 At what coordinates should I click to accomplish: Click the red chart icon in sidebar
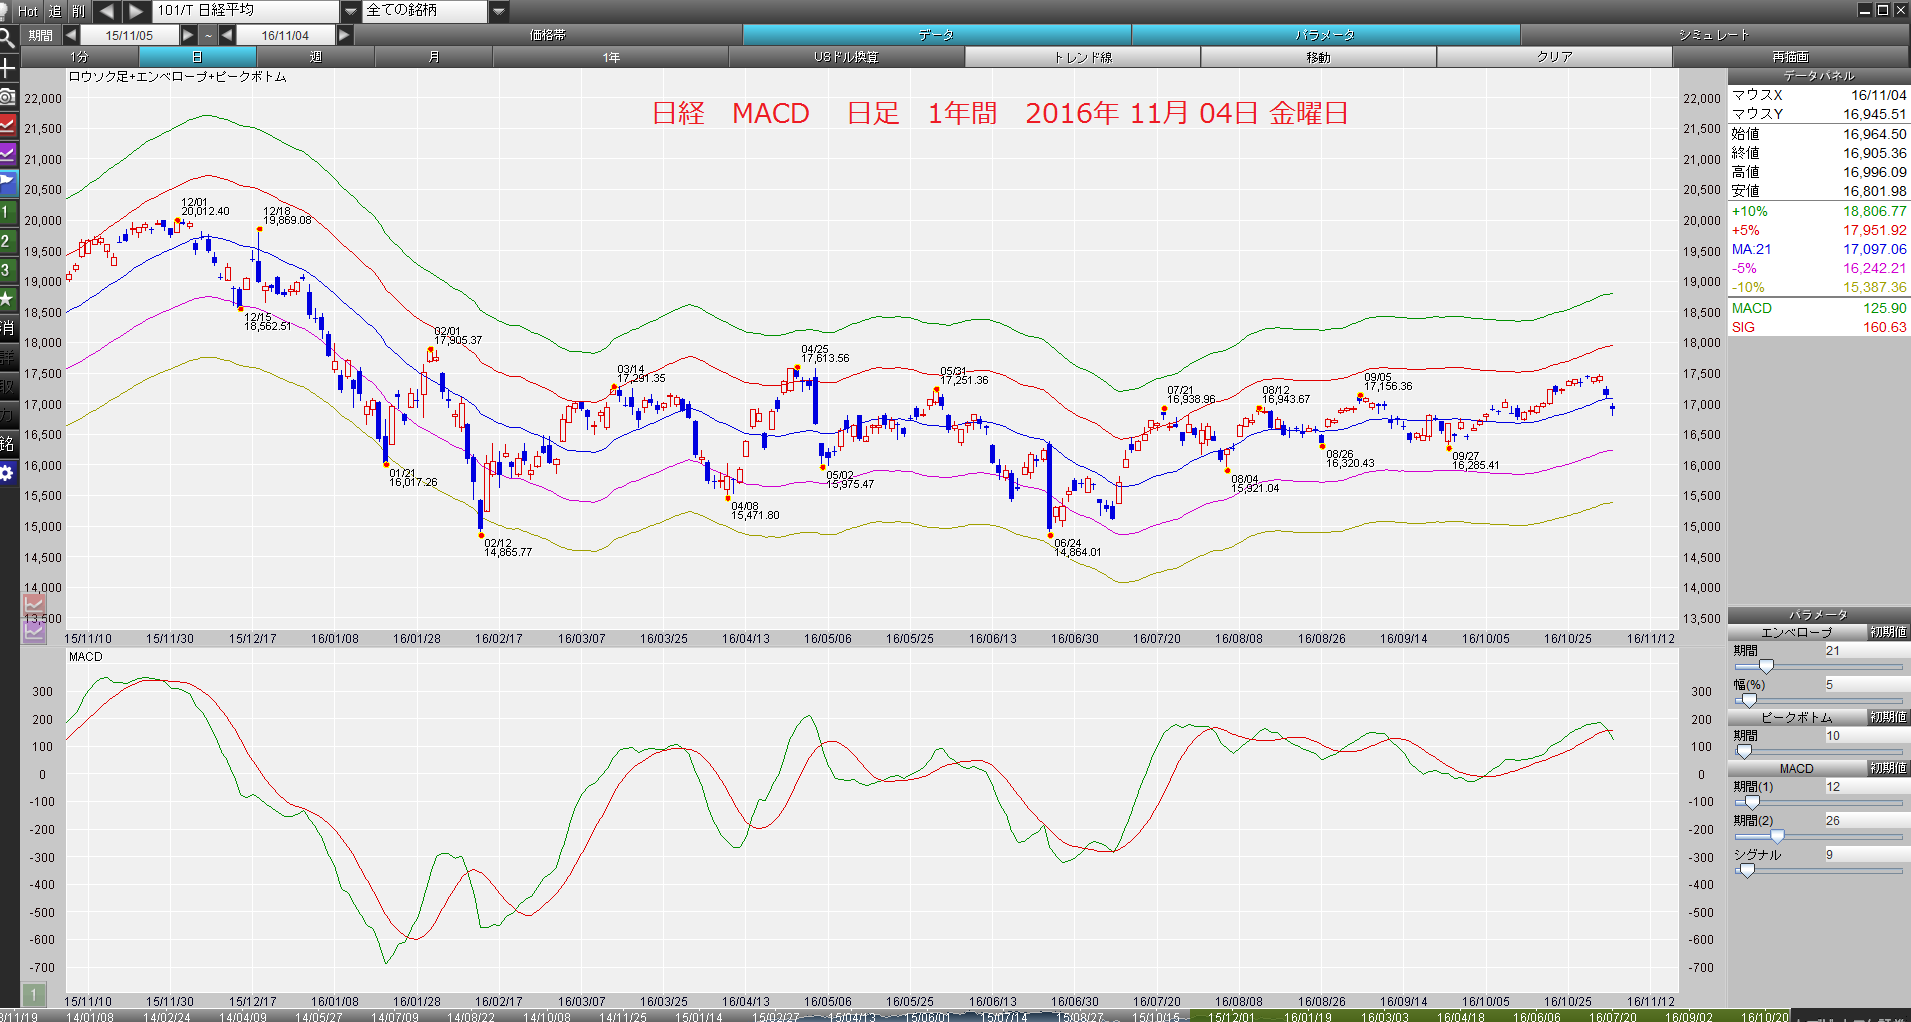8,125
